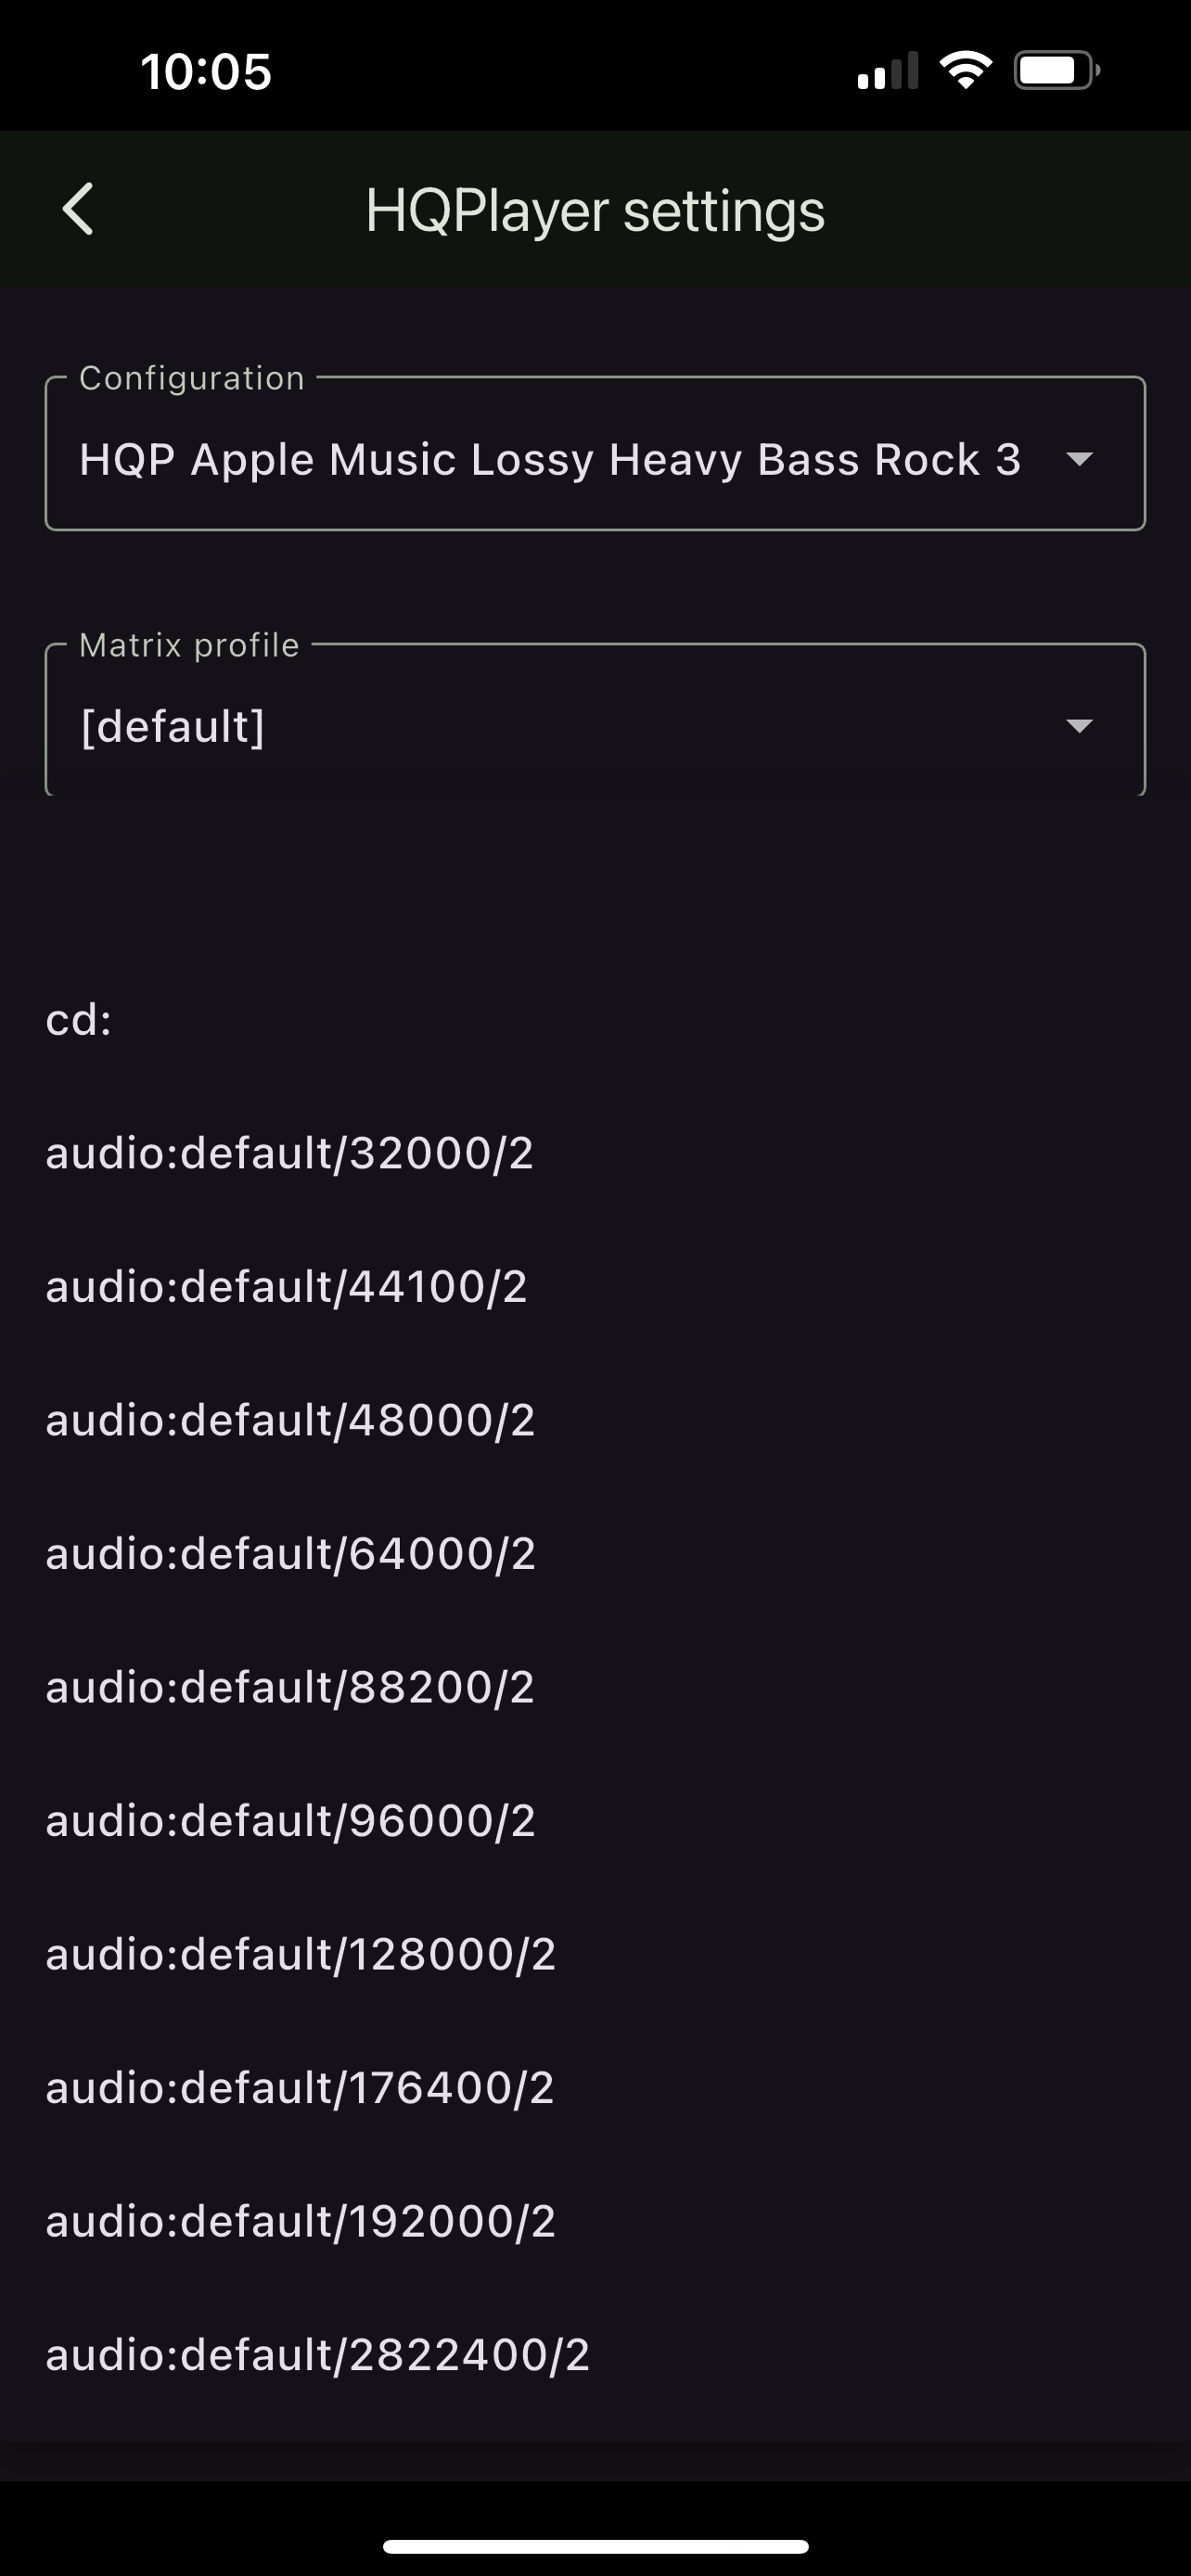The width and height of the screenshot is (1191, 2576).
Task: Select audio:default/2822400/2 entry
Action: click(318, 2355)
